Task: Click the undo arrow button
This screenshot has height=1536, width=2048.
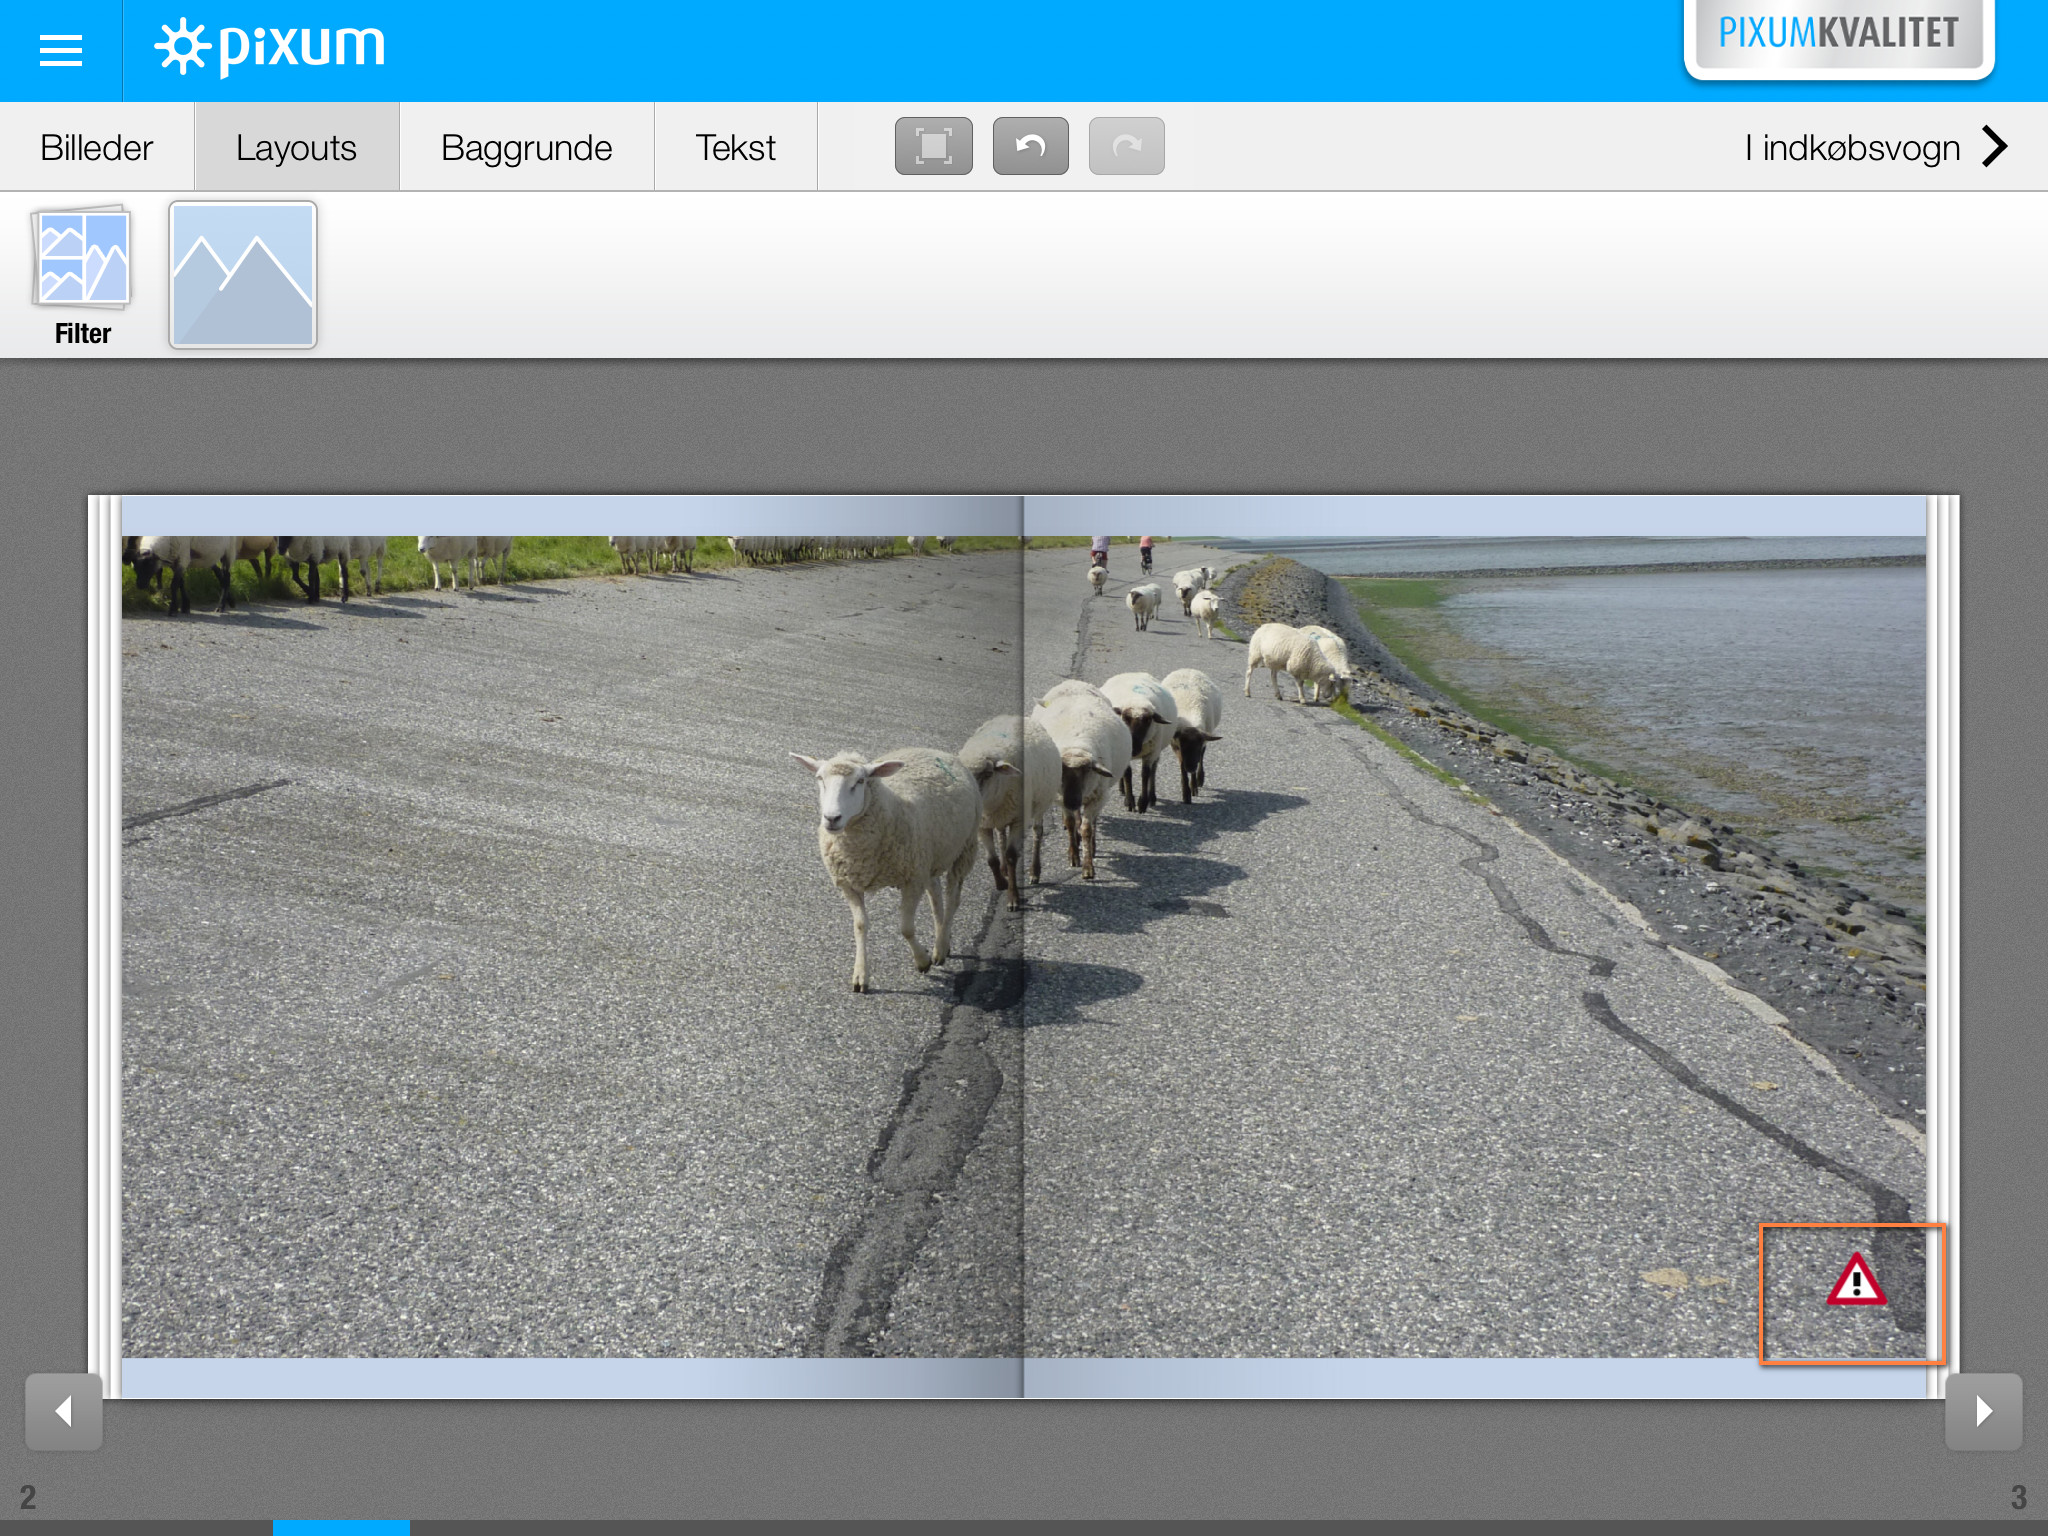Action: click(x=1030, y=146)
